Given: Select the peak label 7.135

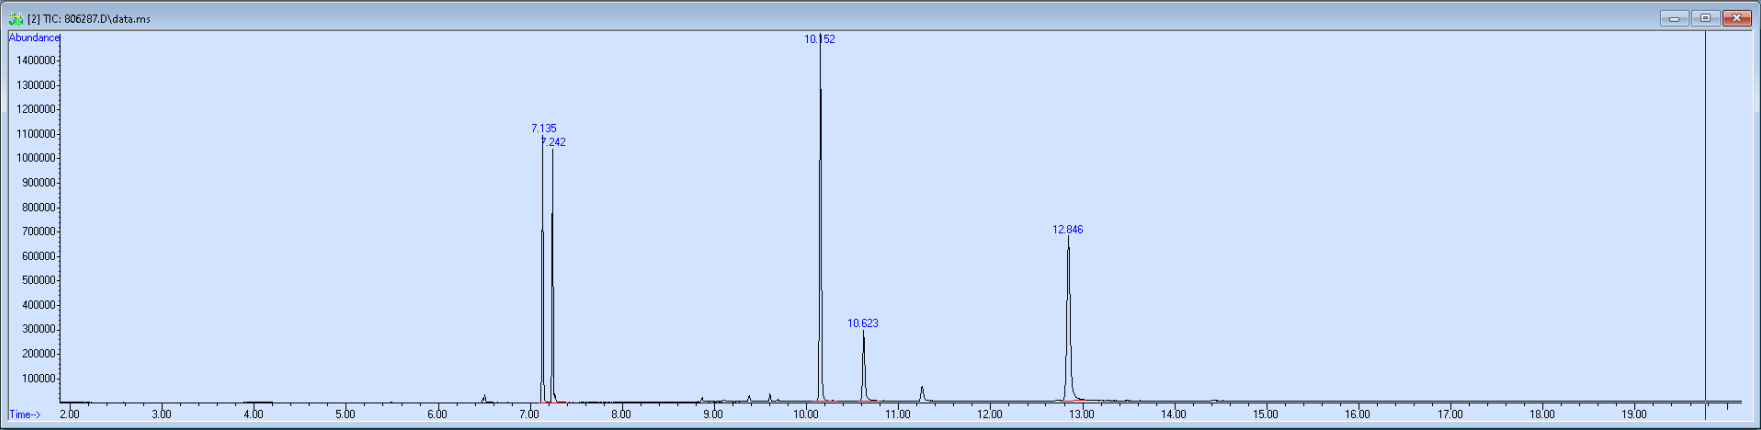Looking at the screenshot, I should click(544, 128).
